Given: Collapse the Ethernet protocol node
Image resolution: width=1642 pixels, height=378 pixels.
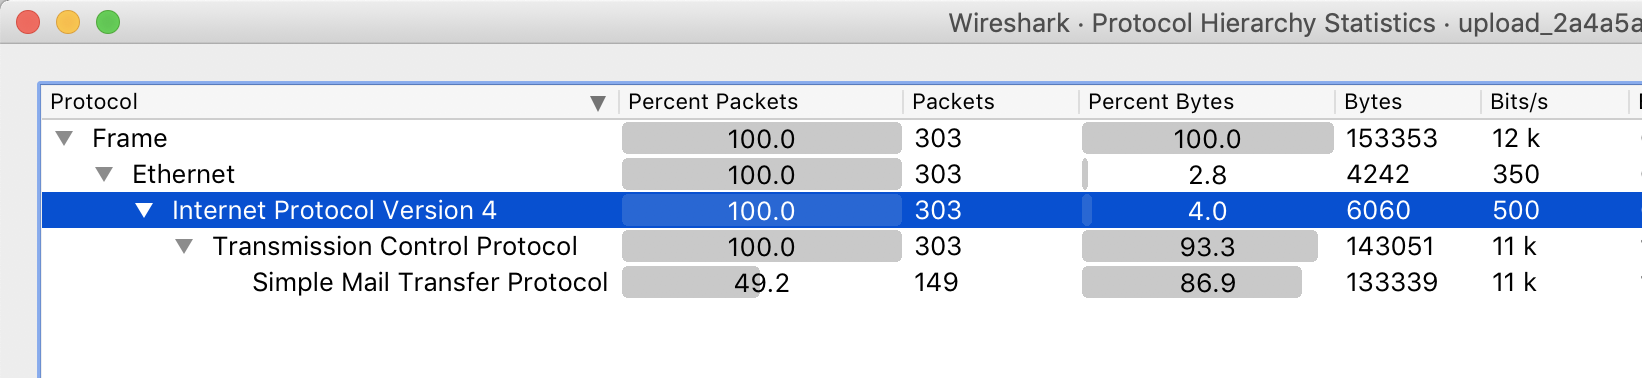Looking at the screenshot, I should [104, 174].
